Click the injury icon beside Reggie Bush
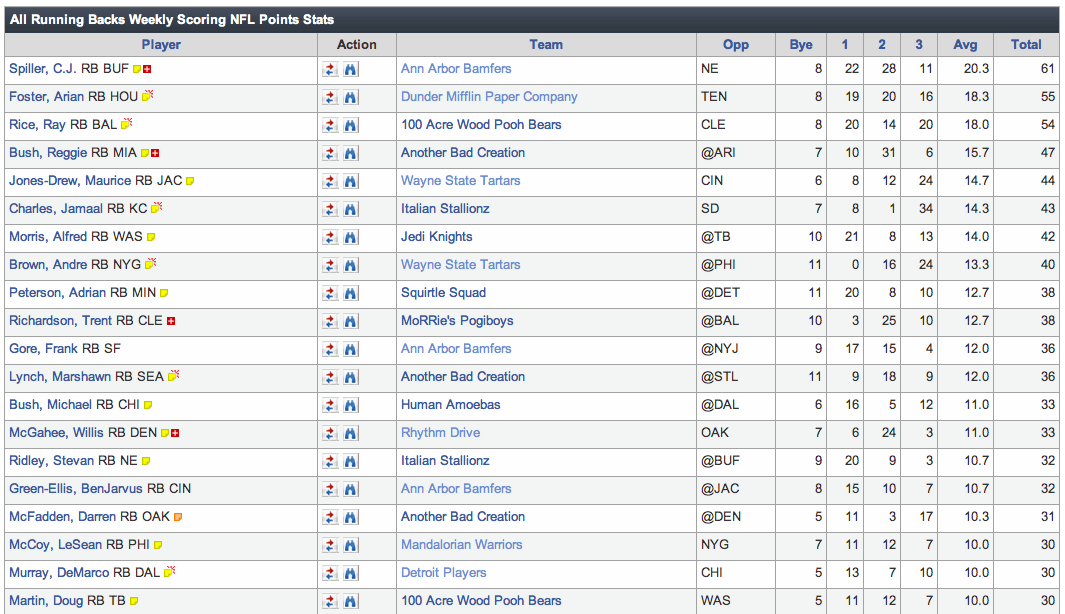1065x614 pixels. click(x=156, y=153)
